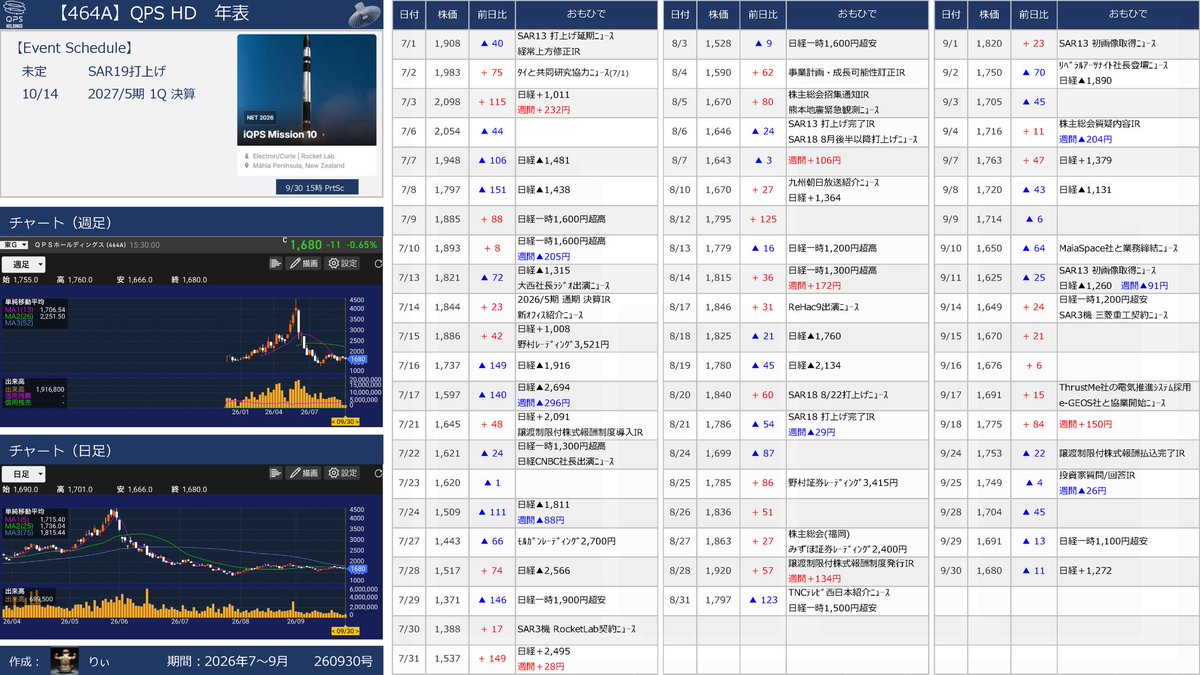Click the 09/30 date marker on daily chart
Viewport: 1200px width, 675px height.
click(345, 631)
